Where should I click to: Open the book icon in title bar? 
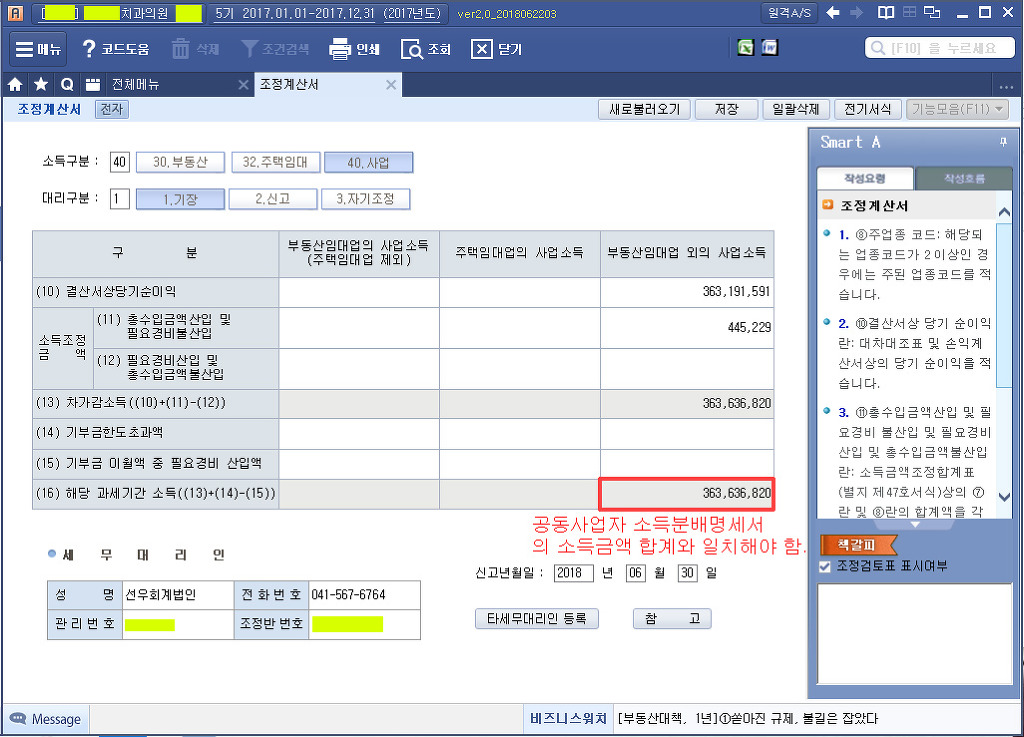tap(886, 12)
